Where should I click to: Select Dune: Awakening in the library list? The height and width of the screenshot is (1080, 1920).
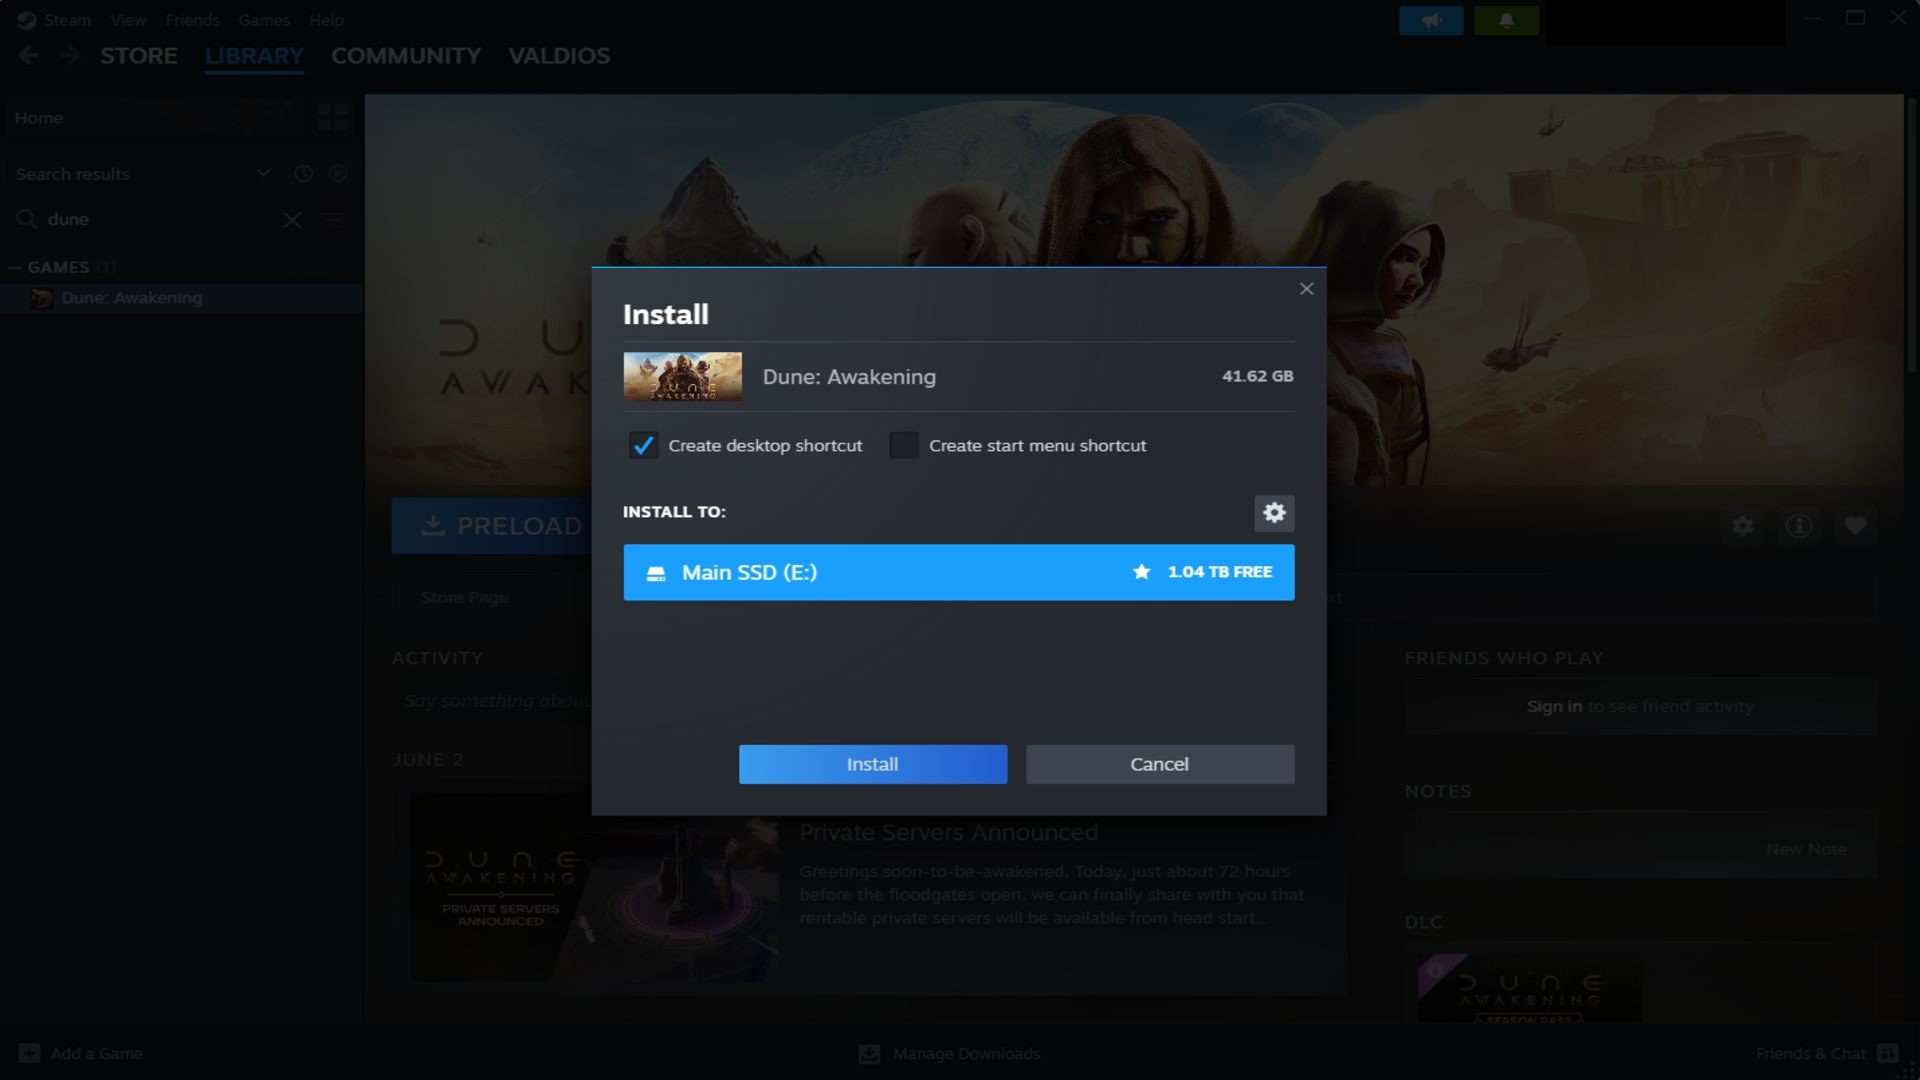181,298
